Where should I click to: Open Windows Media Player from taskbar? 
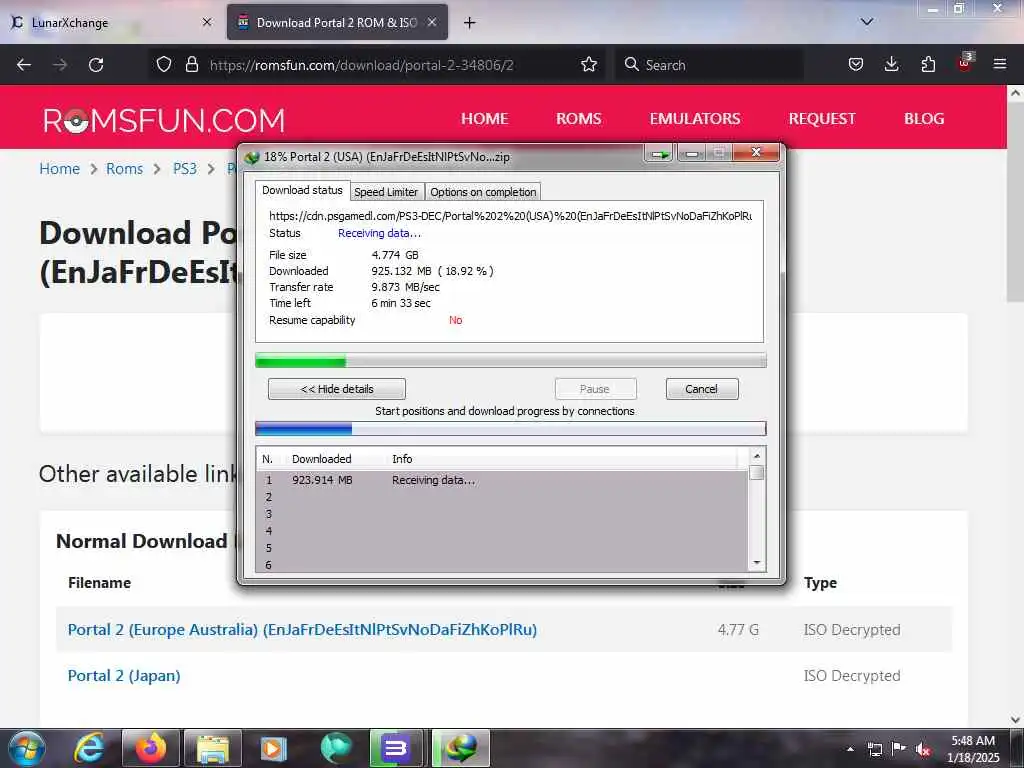274,748
